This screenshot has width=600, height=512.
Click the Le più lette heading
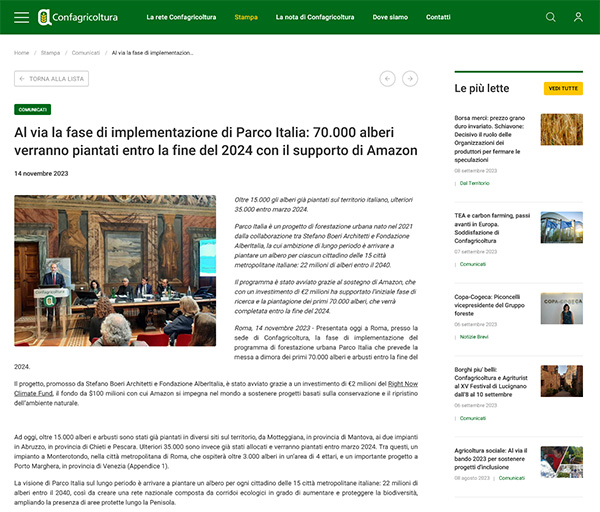click(482, 88)
